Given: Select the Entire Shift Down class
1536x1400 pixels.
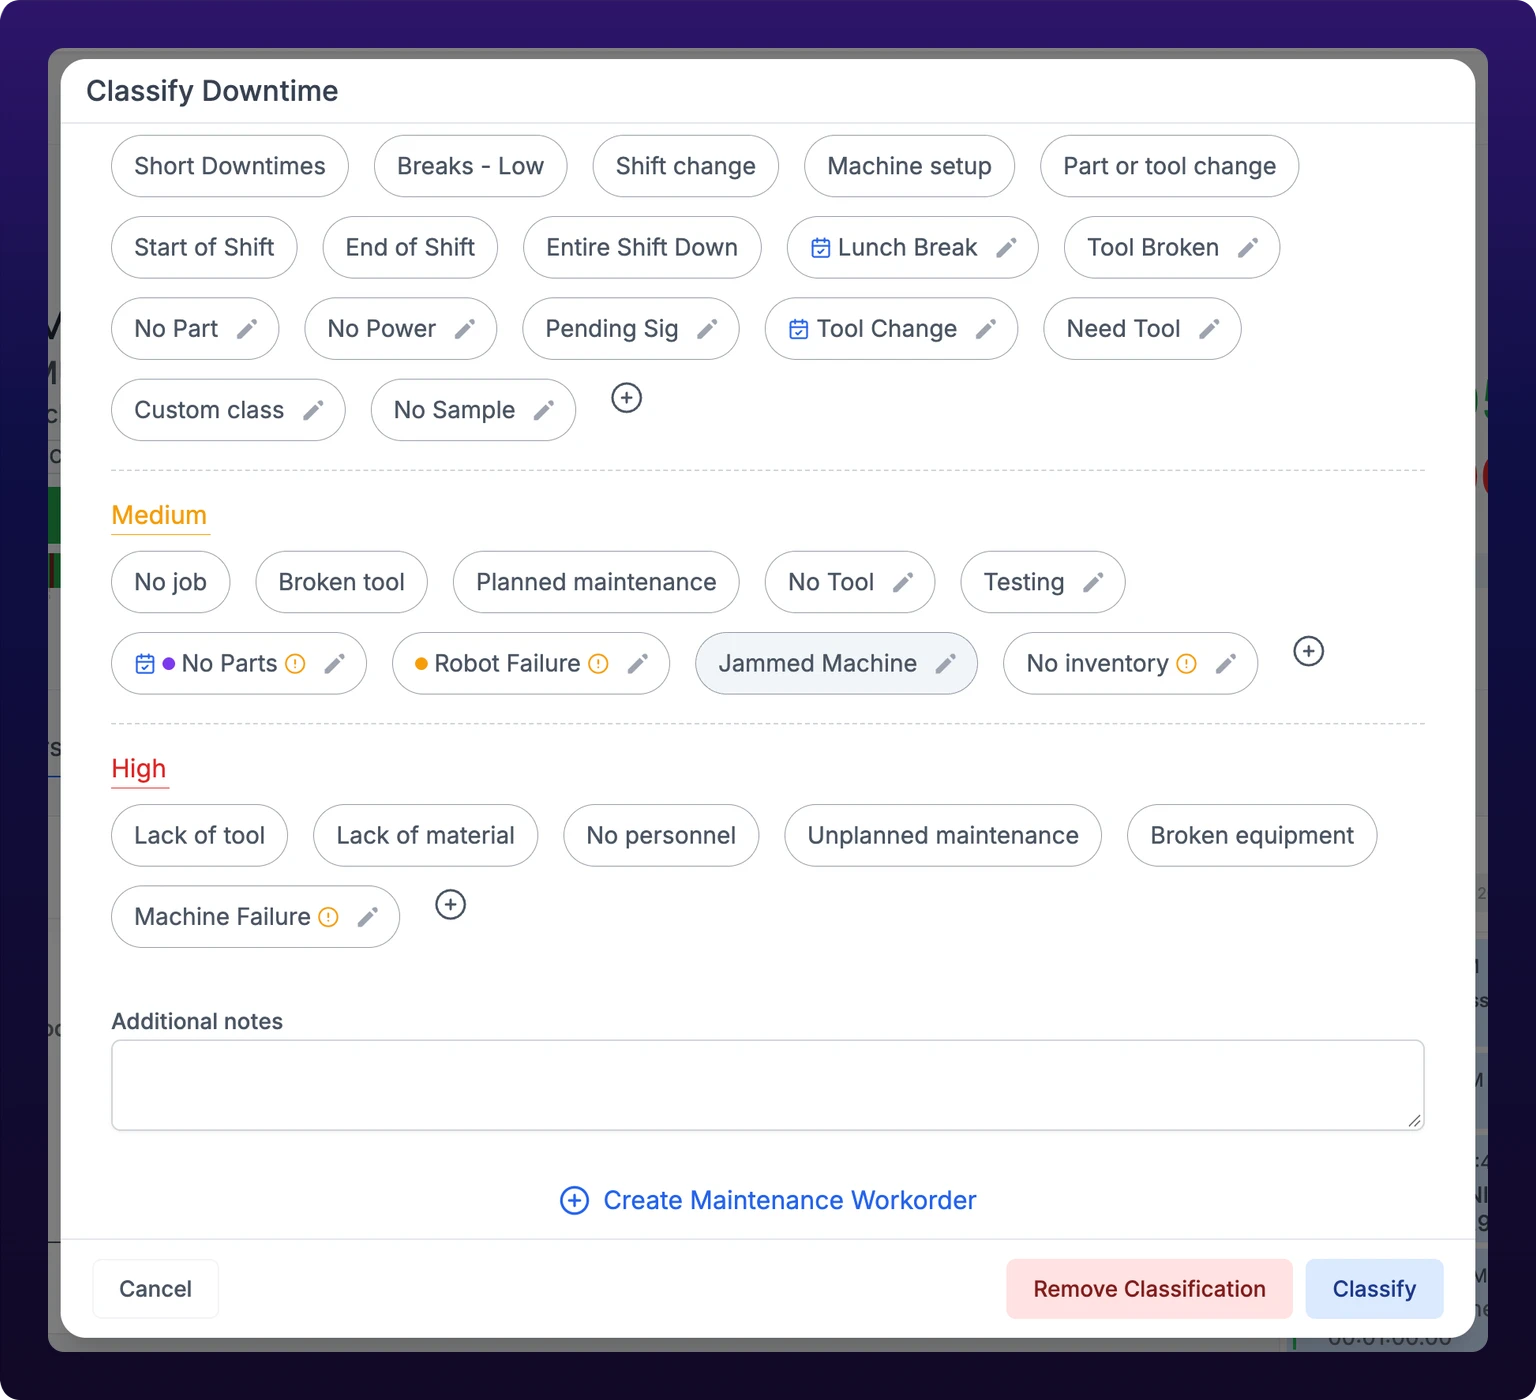Looking at the screenshot, I should tap(642, 247).
